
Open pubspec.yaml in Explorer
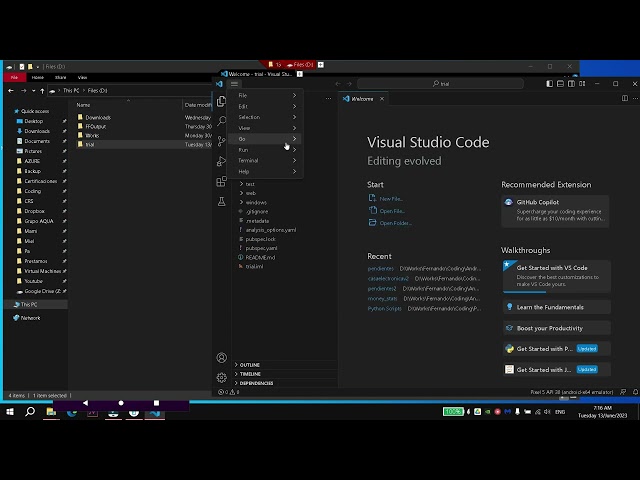[261, 248]
